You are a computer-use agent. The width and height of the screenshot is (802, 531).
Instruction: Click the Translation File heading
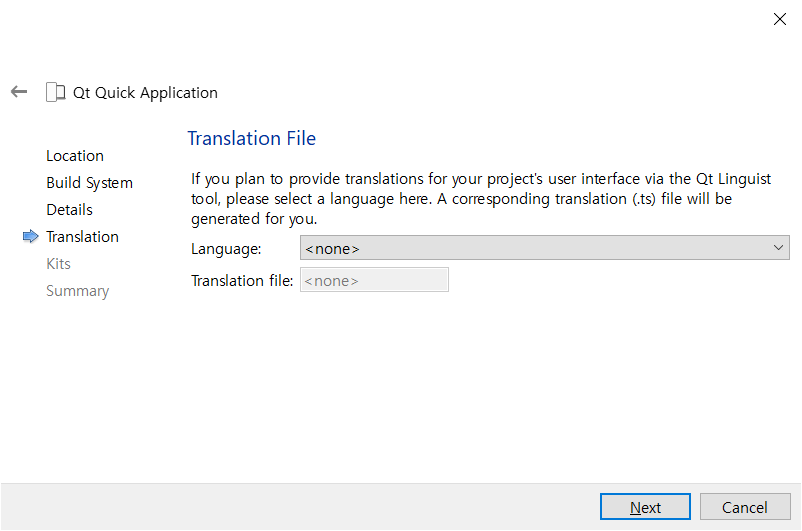pyautogui.click(x=252, y=138)
